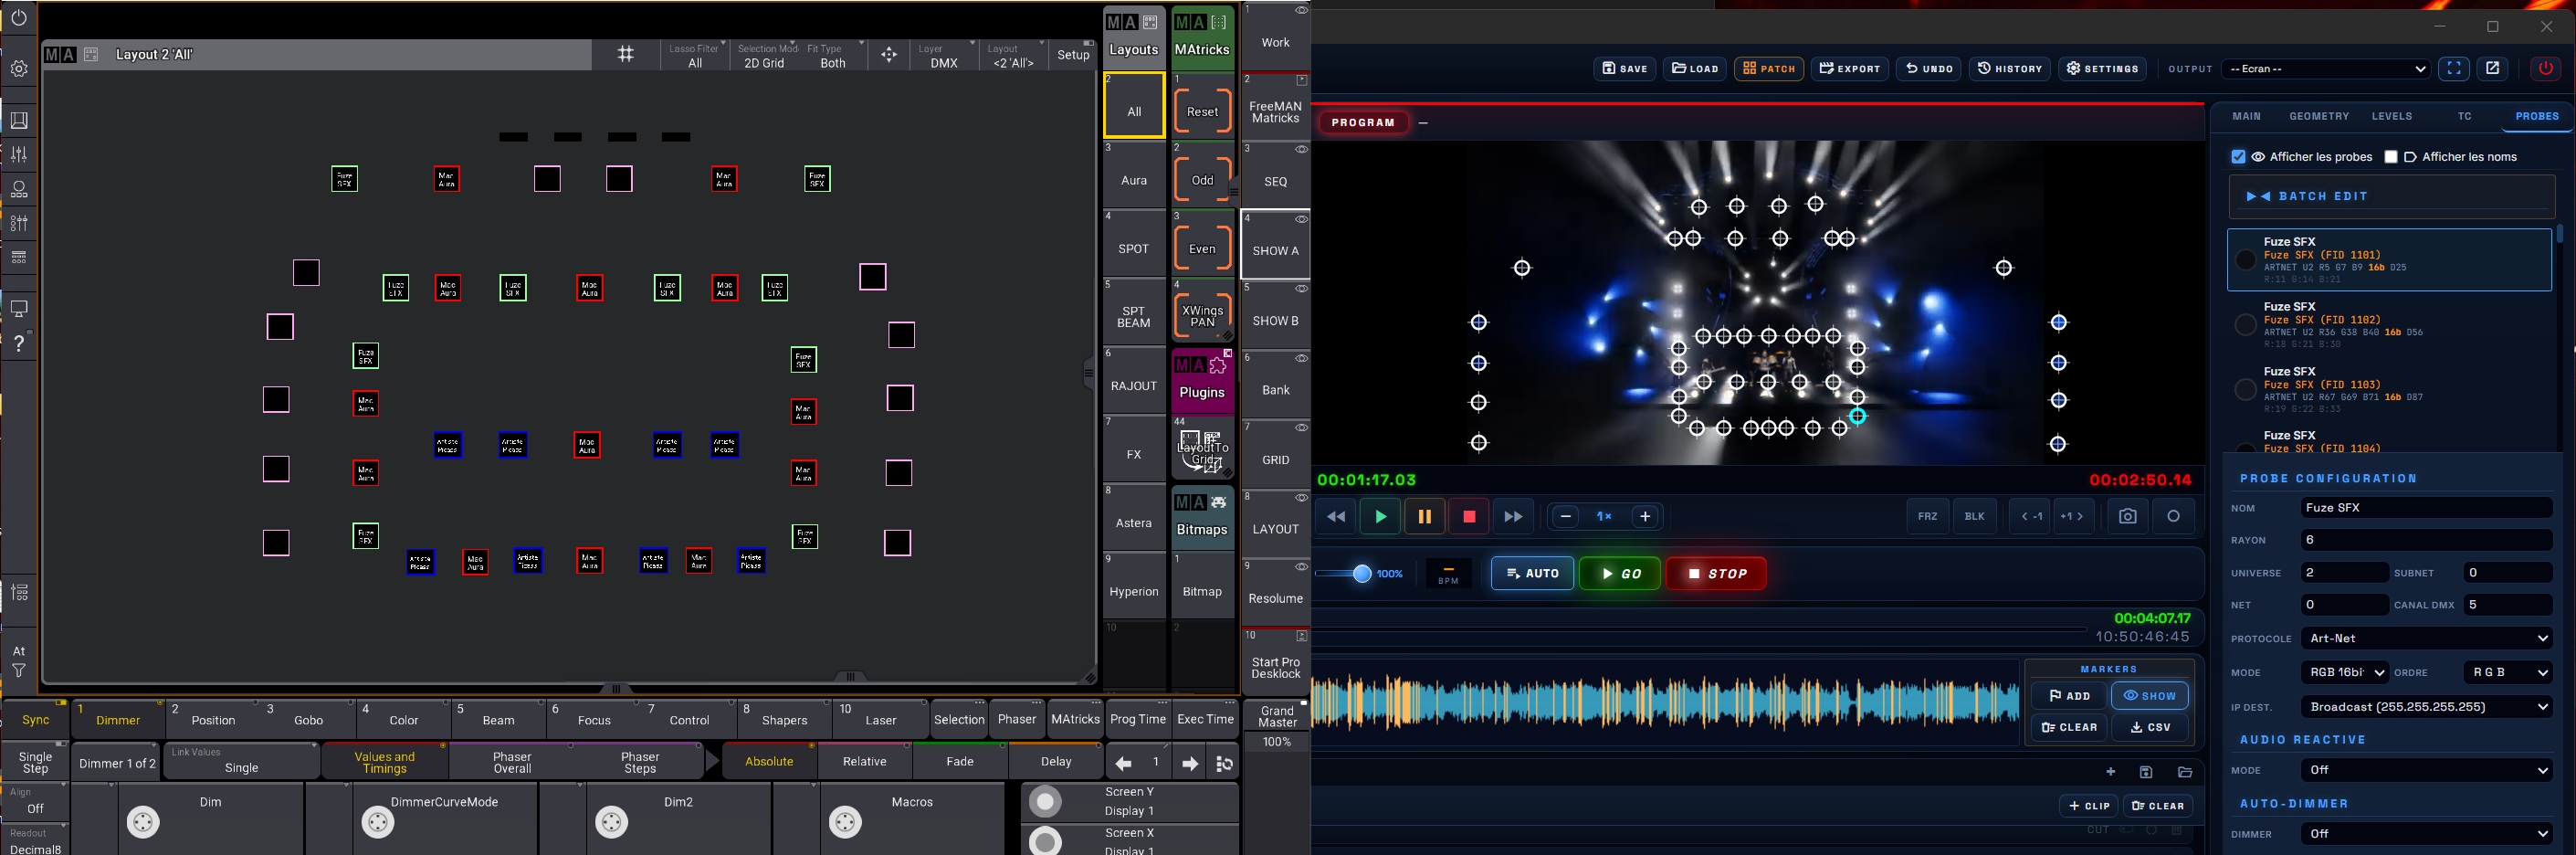Open the Output Ecran dropdown
The height and width of the screenshot is (855, 2576).
click(x=2324, y=69)
